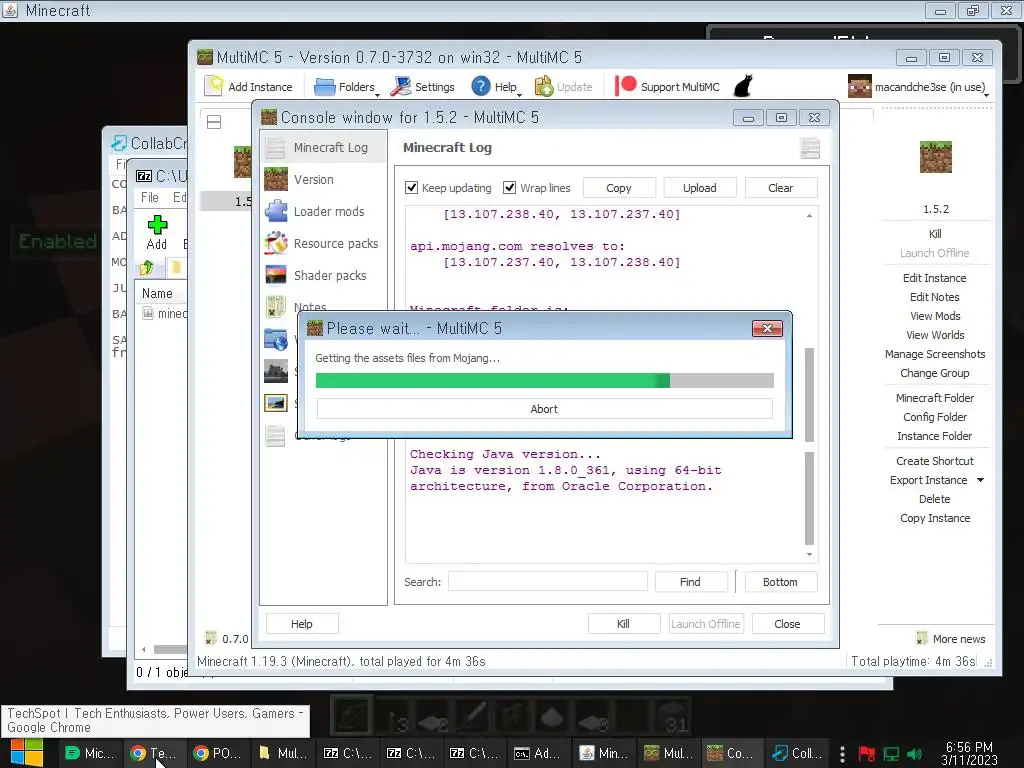
Task: Click the Bottom button
Action: [780, 582]
